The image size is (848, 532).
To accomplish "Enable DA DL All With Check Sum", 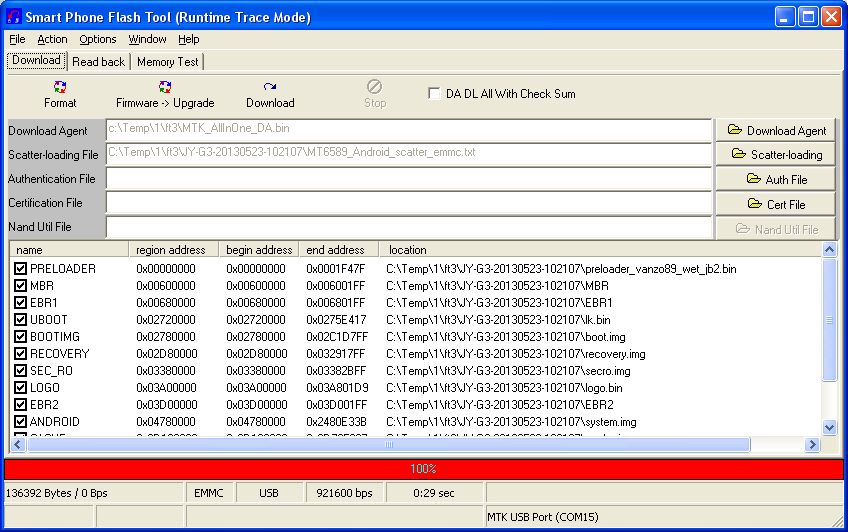I will (x=434, y=94).
